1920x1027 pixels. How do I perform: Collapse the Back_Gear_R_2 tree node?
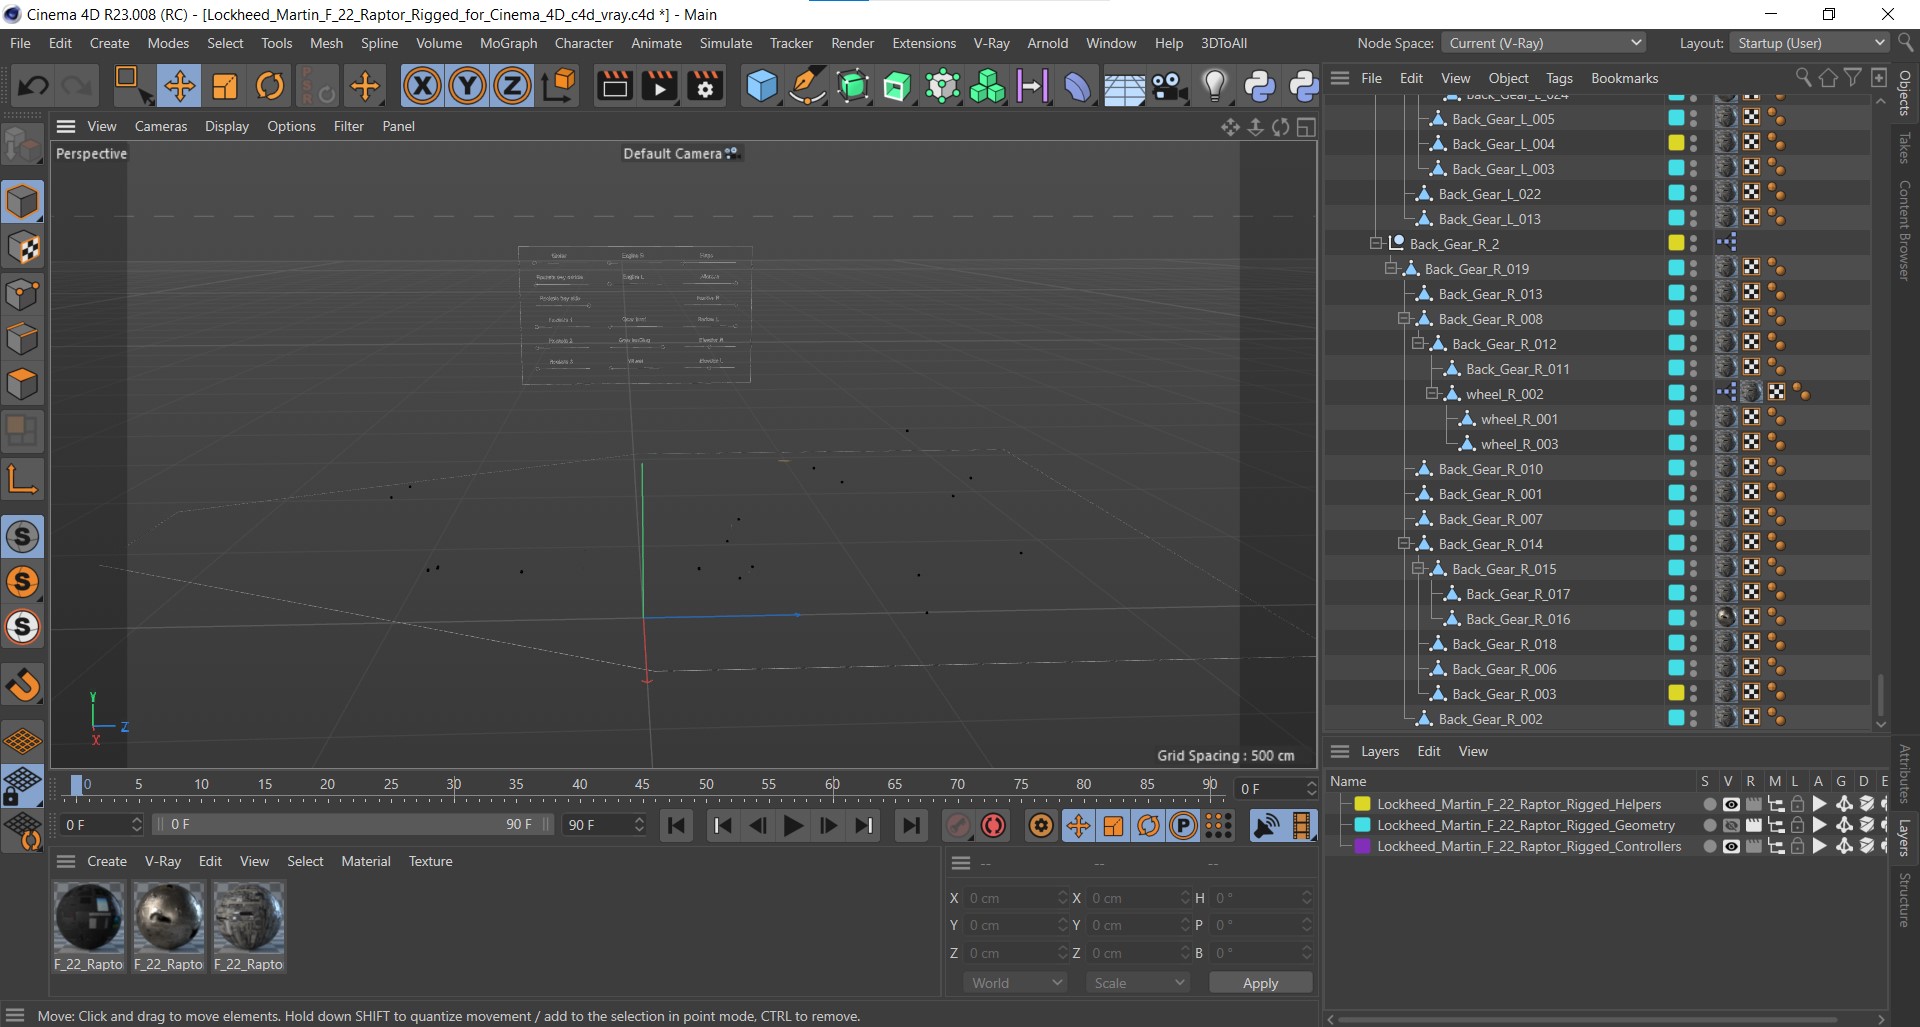pos(1376,243)
